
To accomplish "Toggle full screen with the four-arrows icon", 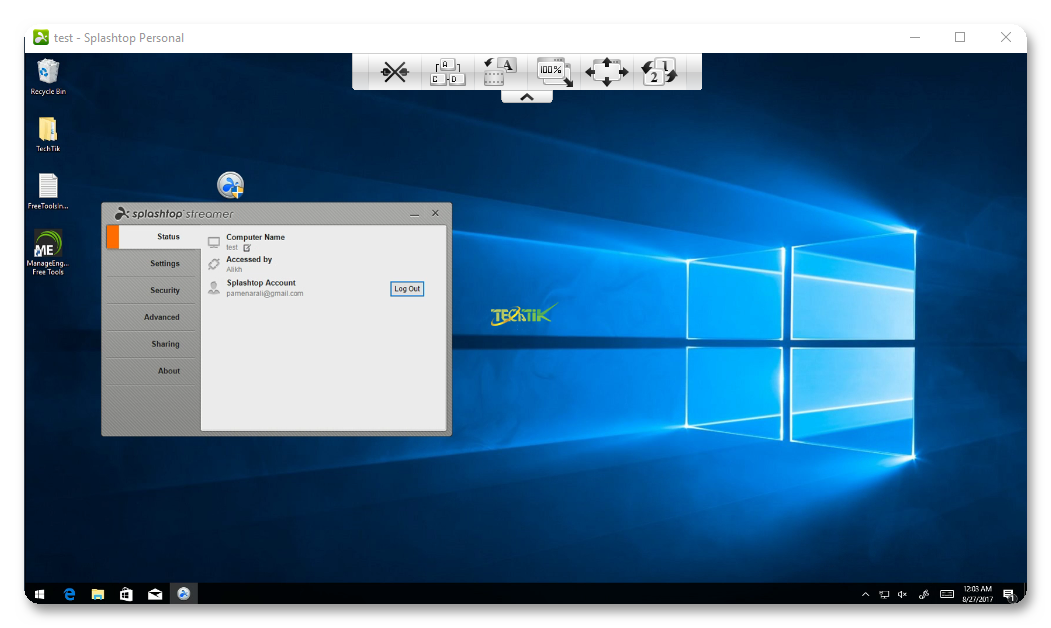I will pyautogui.click(x=606, y=72).
